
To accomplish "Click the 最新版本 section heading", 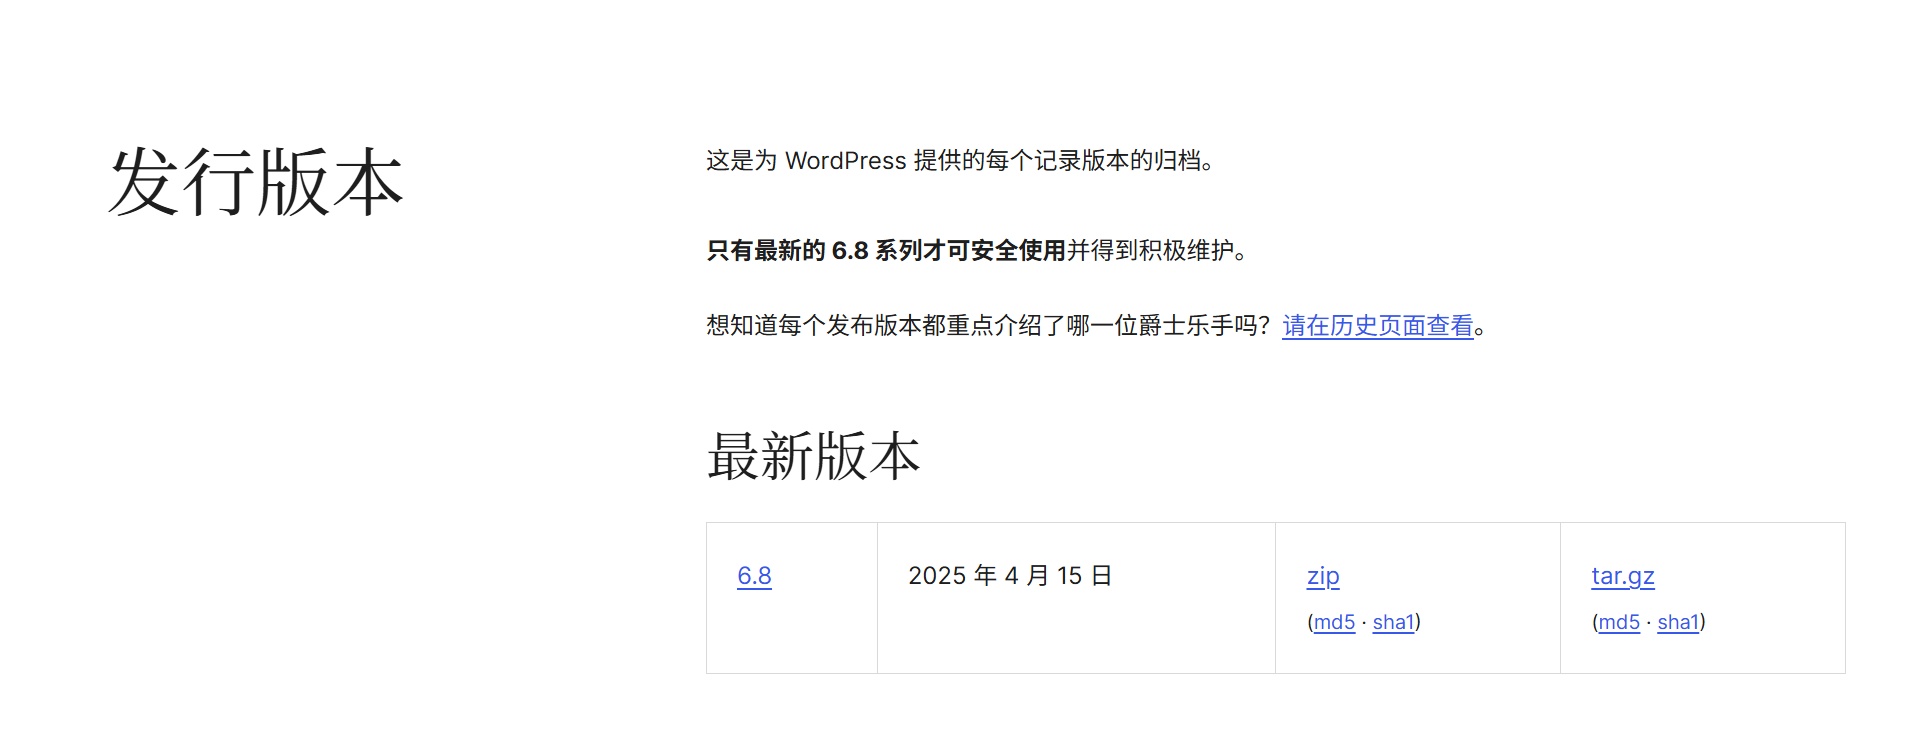I will 813,457.
